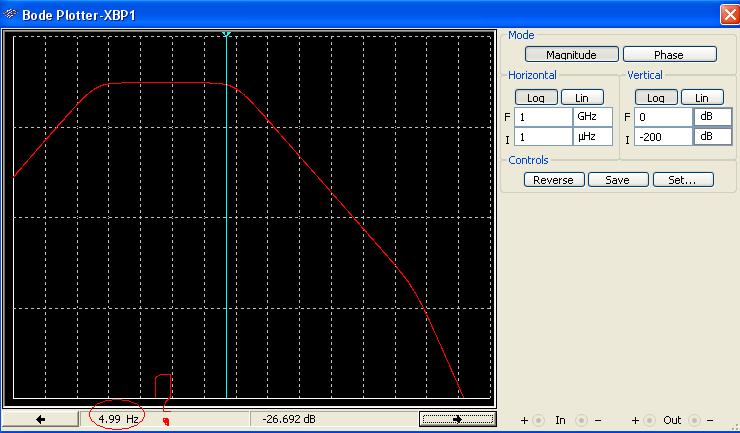Click the Bode Plotter title bar icon

[x=10, y=13]
